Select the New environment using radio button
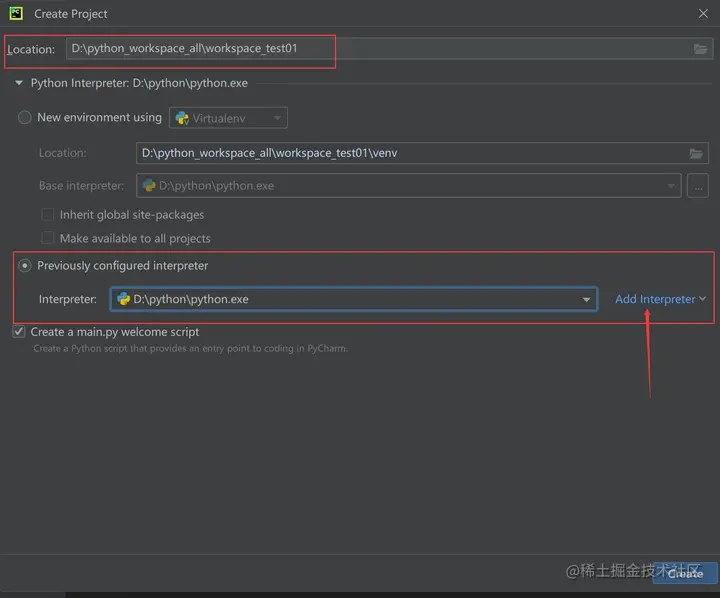 click(x=24, y=118)
